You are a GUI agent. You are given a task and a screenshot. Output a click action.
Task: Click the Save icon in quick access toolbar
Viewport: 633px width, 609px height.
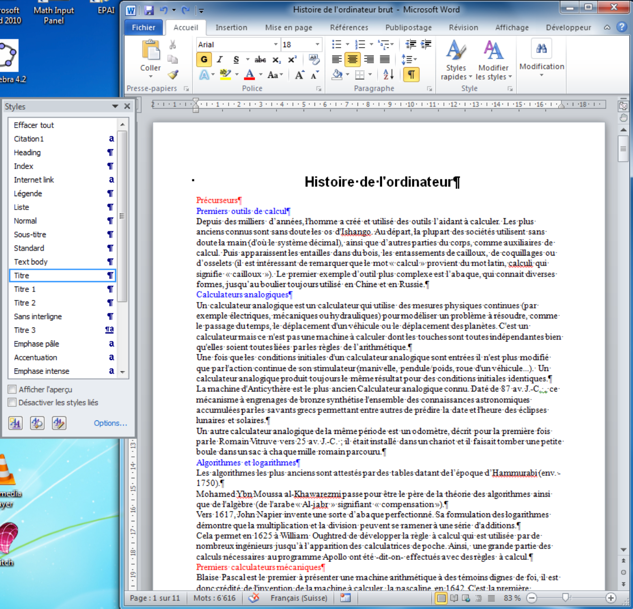(x=147, y=10)
